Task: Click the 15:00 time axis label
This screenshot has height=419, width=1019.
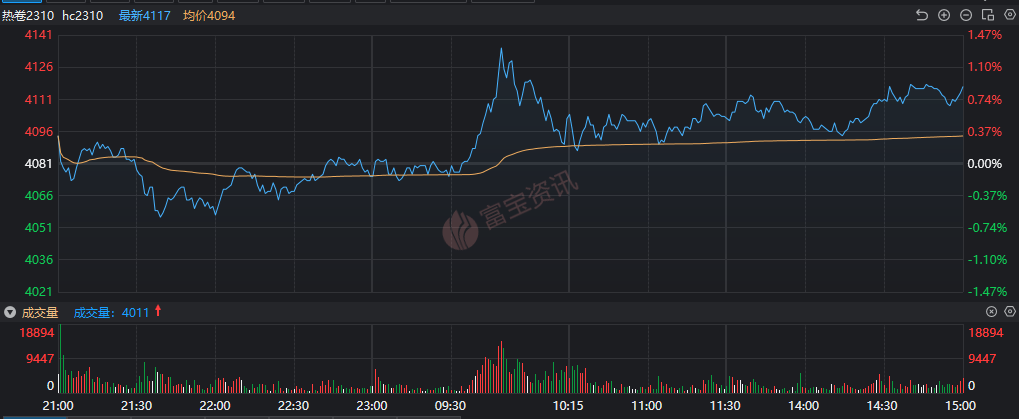Action: tap(961, 406)
